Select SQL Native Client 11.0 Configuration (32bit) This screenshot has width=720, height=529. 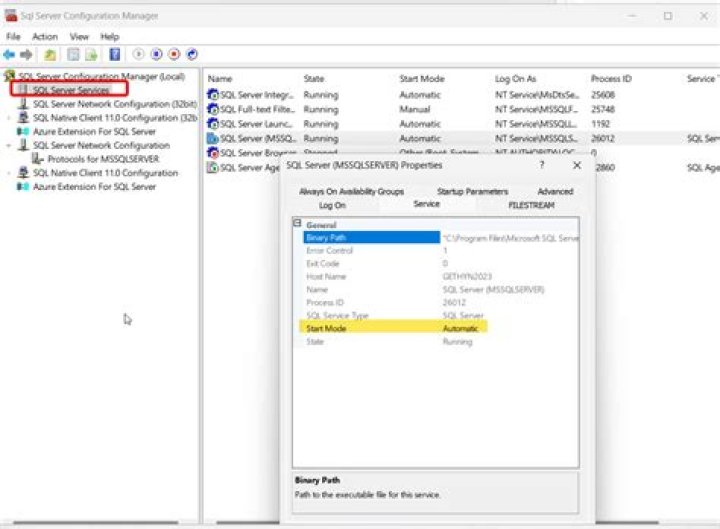point(115,118)
